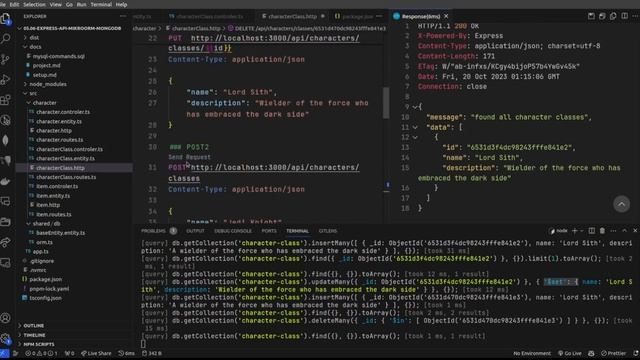640x360 pixels.
Task: Open Explorer panel more actions ellipsis
Action: [x=123, y=16]
